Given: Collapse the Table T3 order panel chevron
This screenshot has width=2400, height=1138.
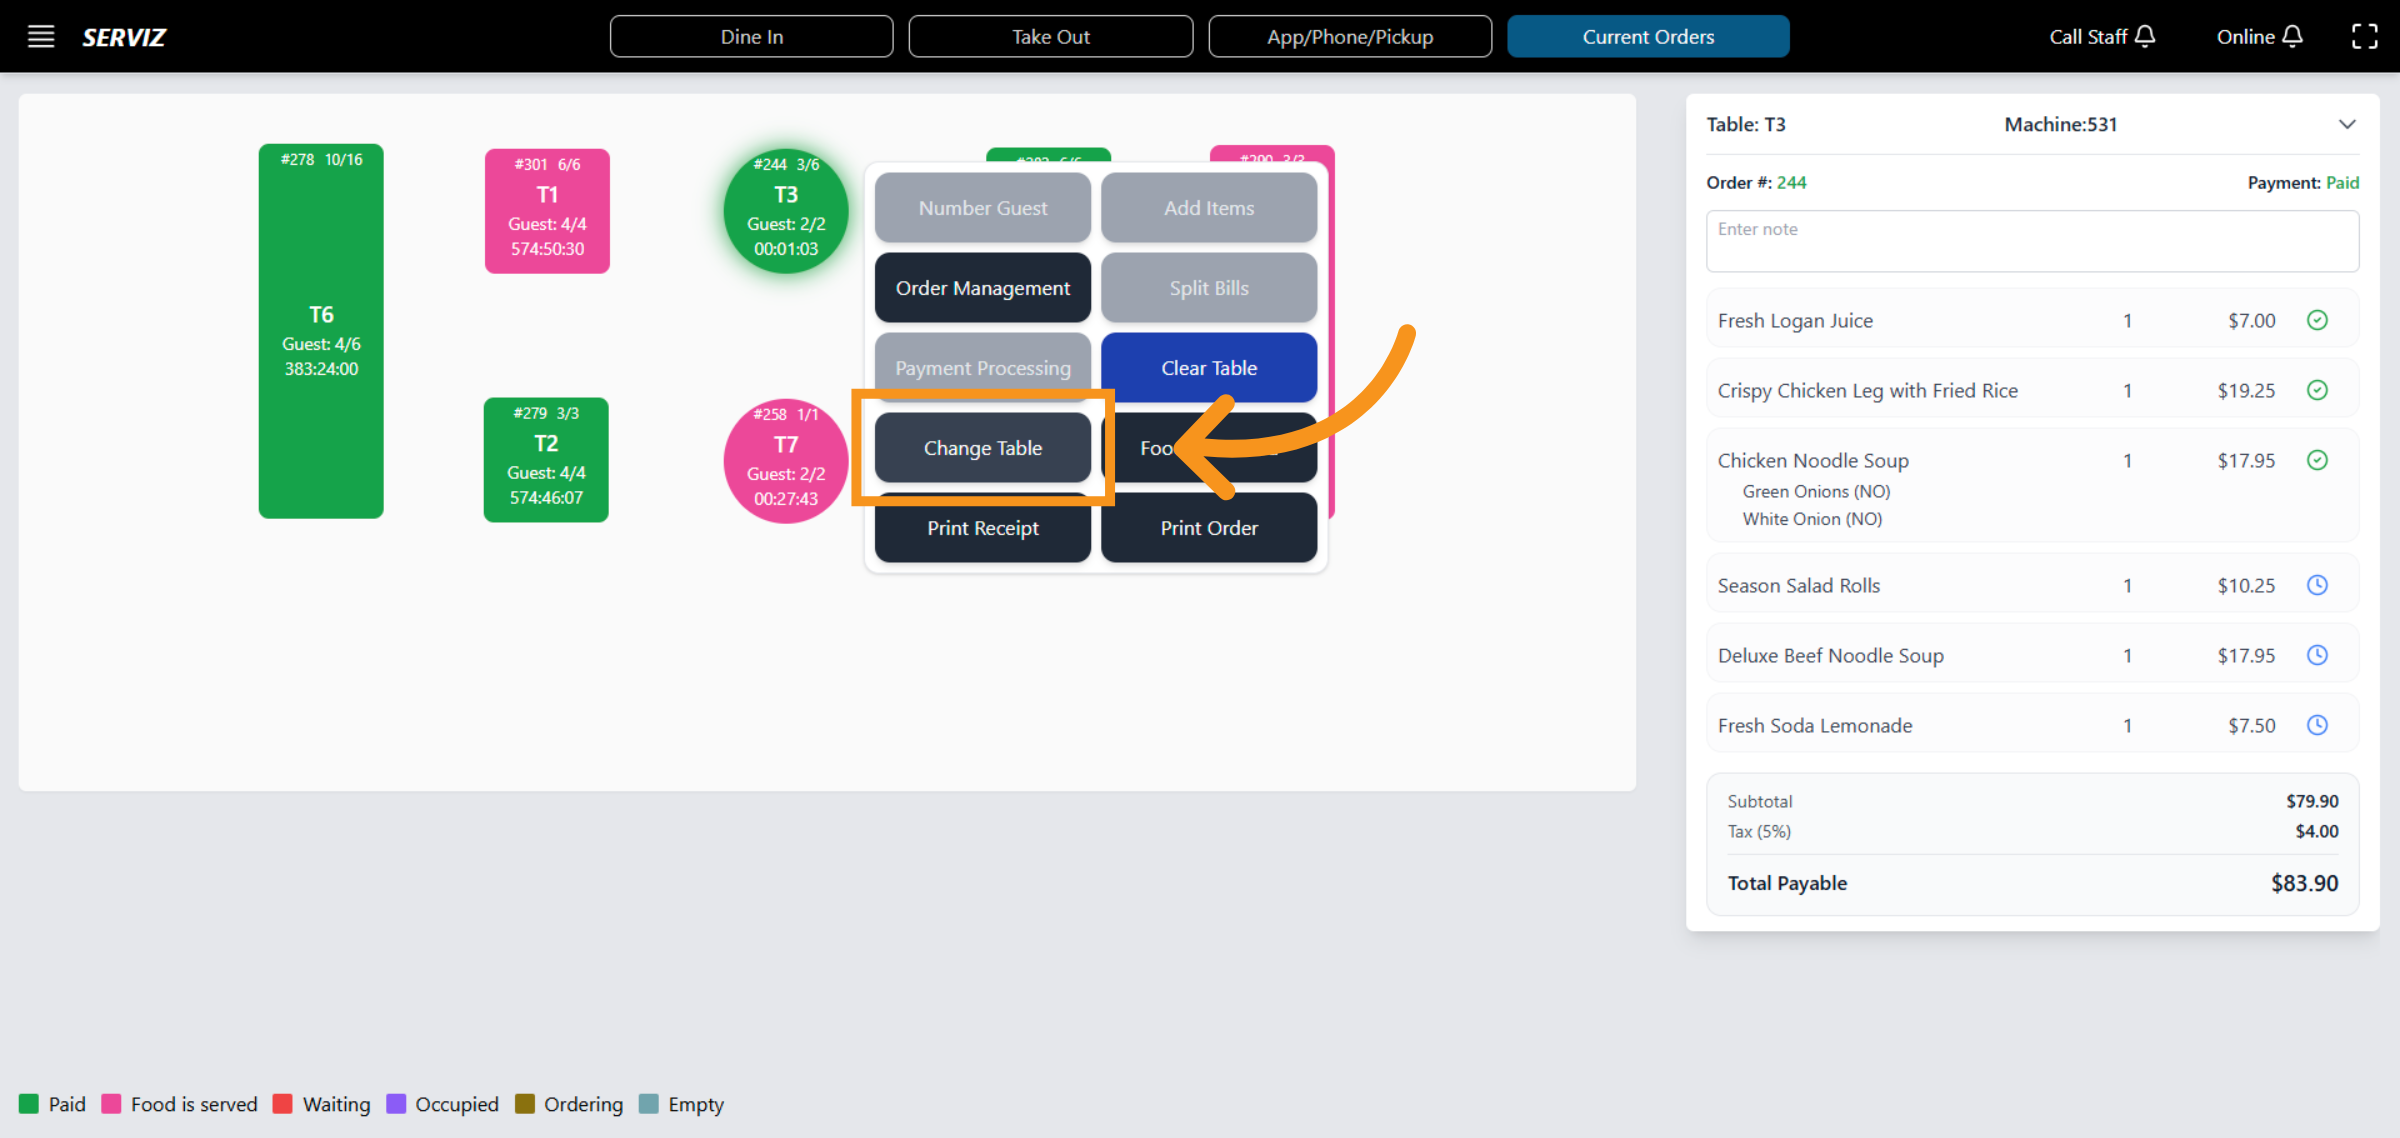Looking at the screenshot, I should click(2347, 124).
